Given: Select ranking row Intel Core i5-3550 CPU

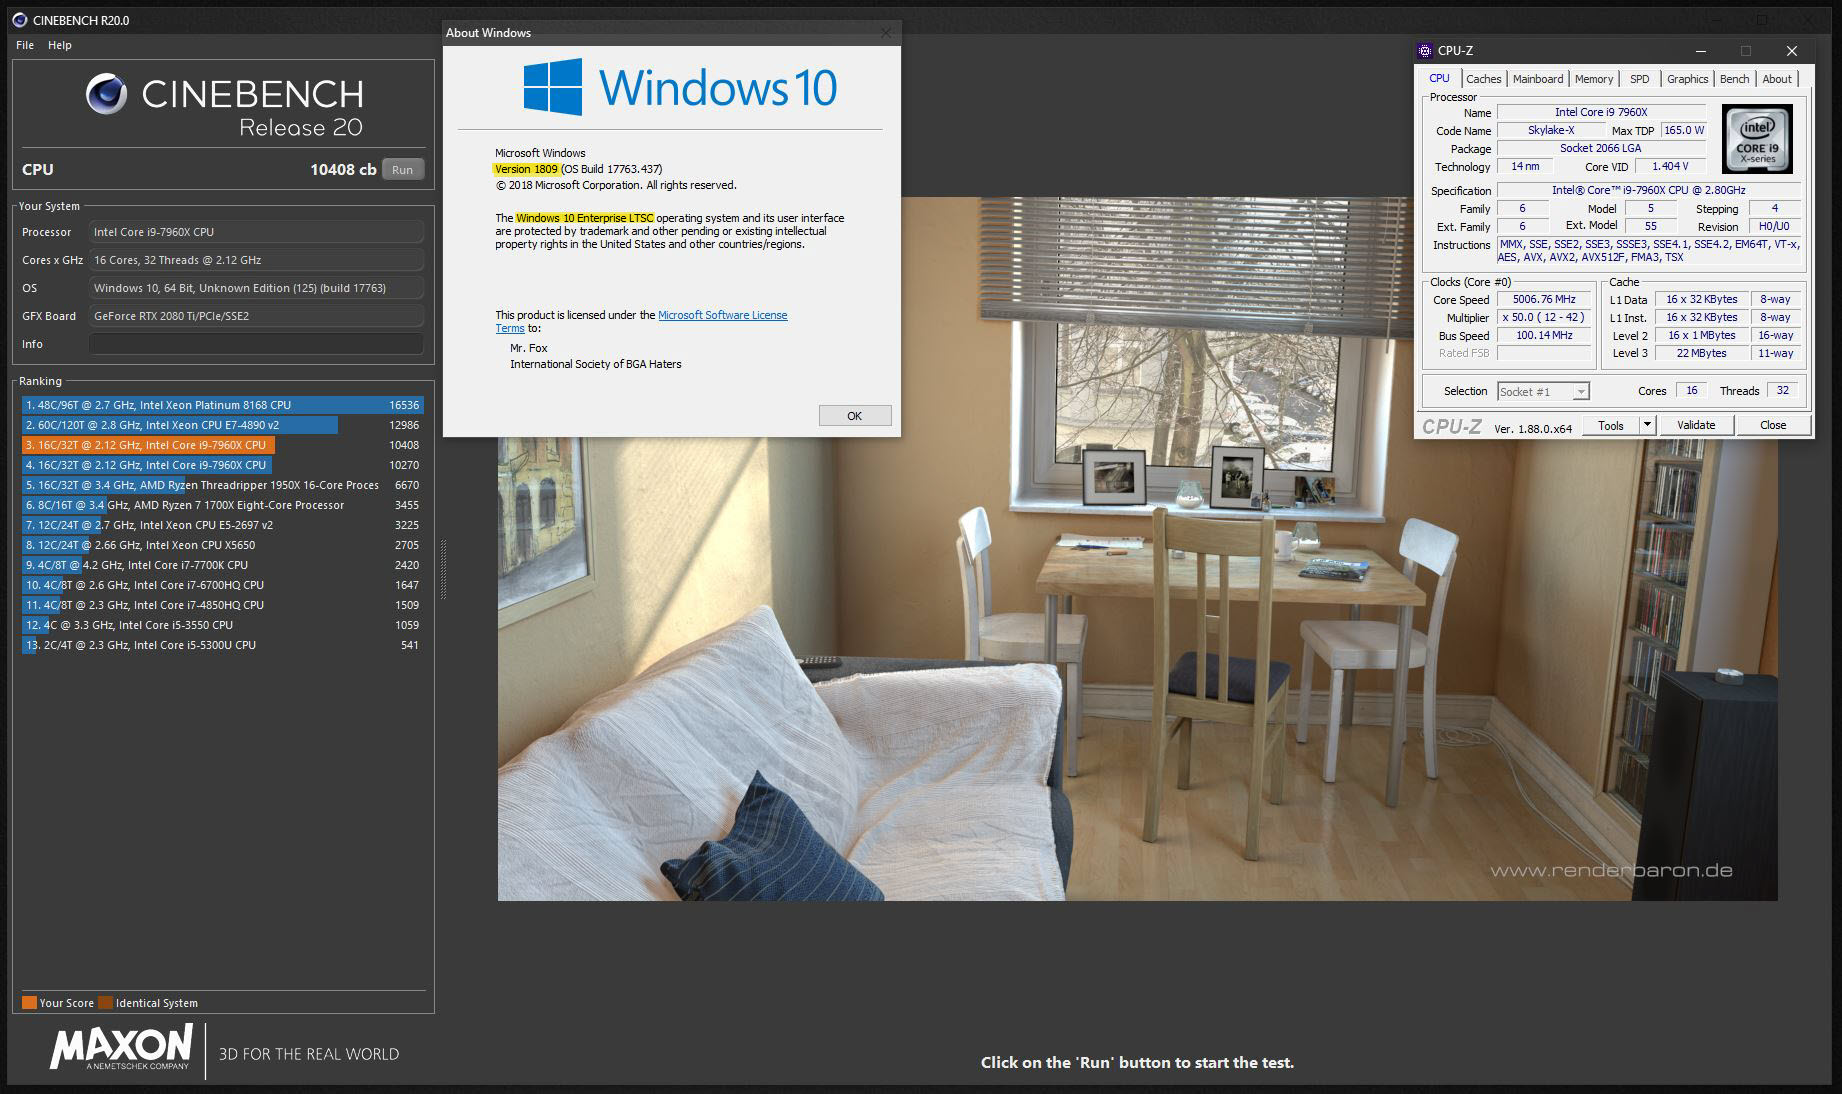Looking at the screenshot, I should [x=222, y=625].
